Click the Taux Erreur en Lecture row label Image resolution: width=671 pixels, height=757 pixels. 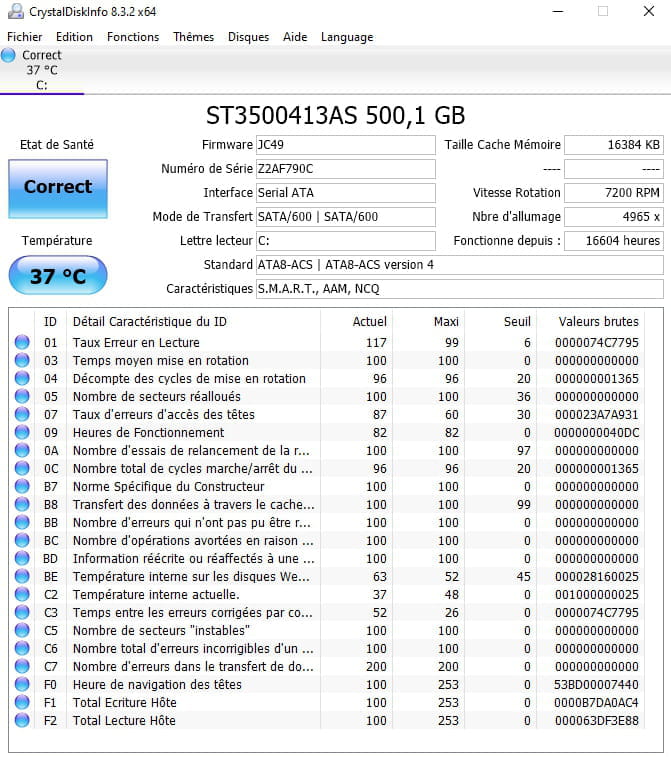(136, 342)
